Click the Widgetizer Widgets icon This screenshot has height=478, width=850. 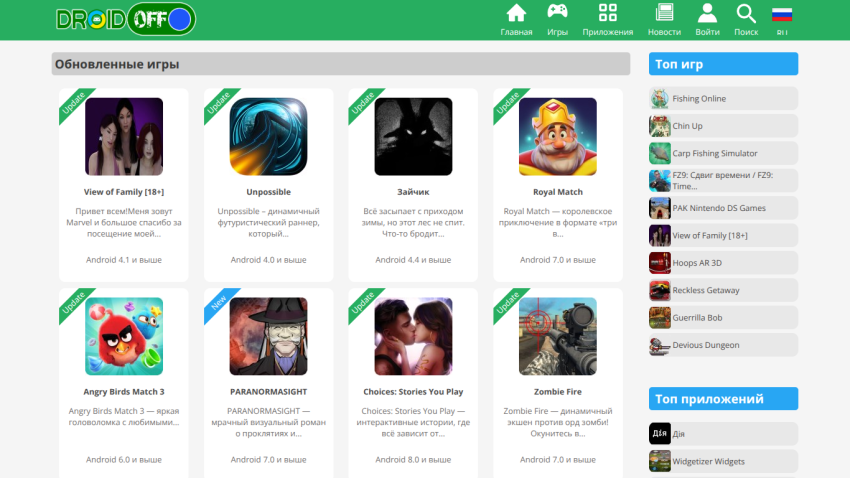click(660, 461)
